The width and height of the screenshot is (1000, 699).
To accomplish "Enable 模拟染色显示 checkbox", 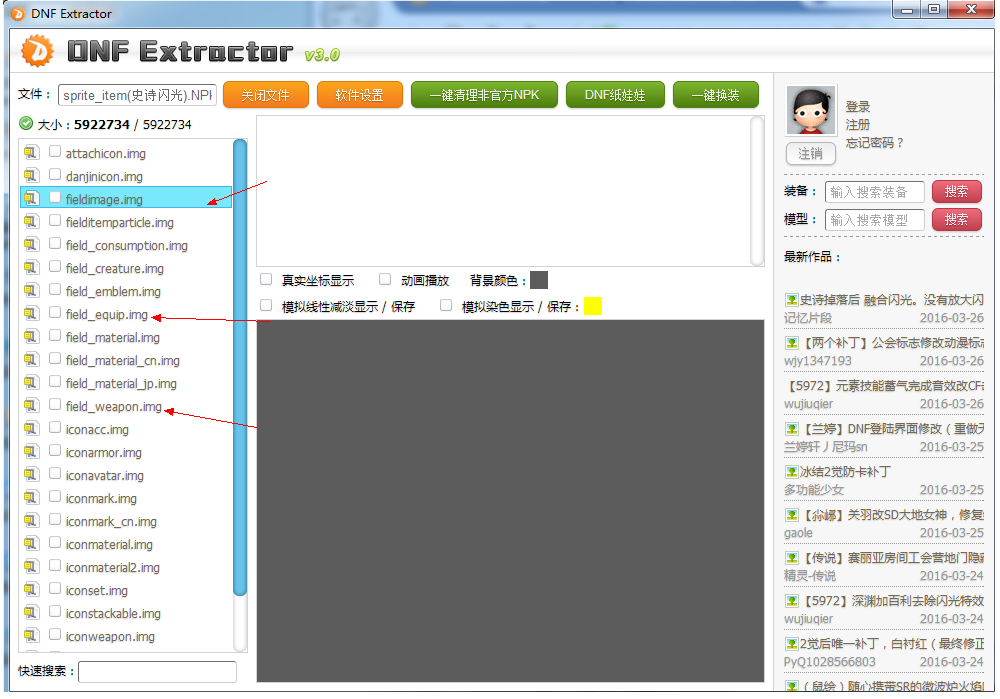I will [446, 306].
